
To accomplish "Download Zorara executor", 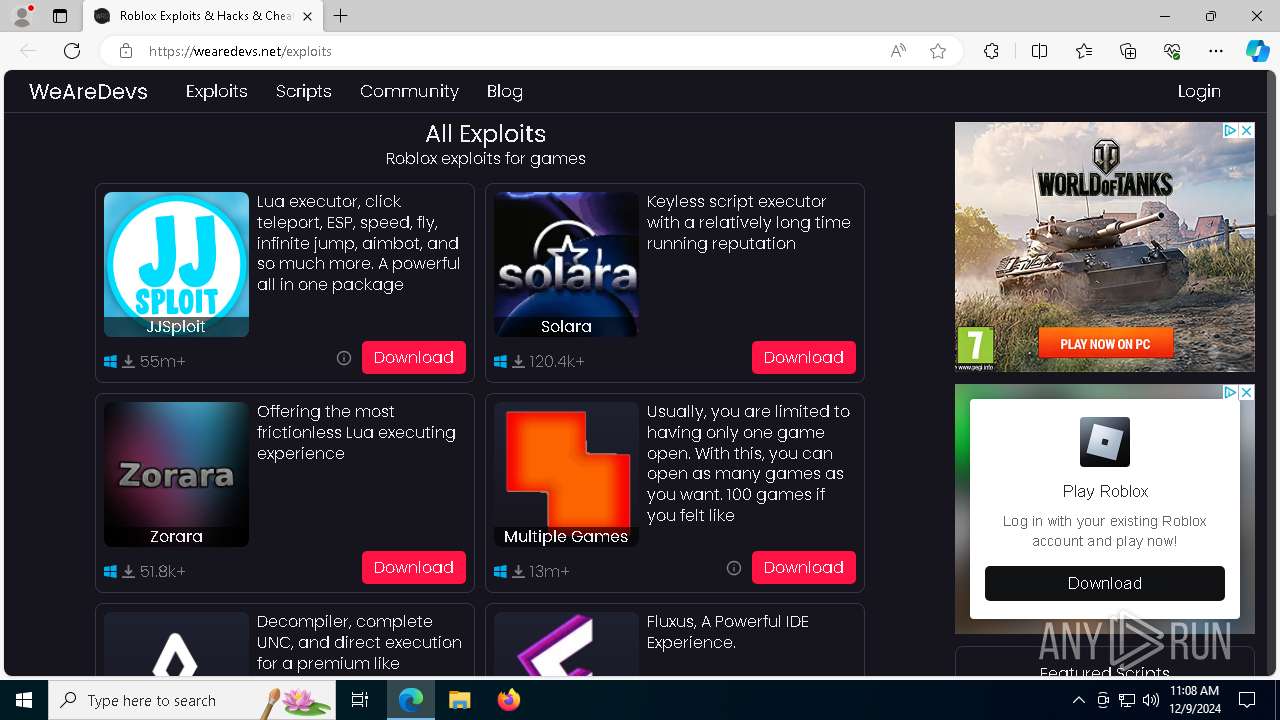I will click(x=414, y=567).
